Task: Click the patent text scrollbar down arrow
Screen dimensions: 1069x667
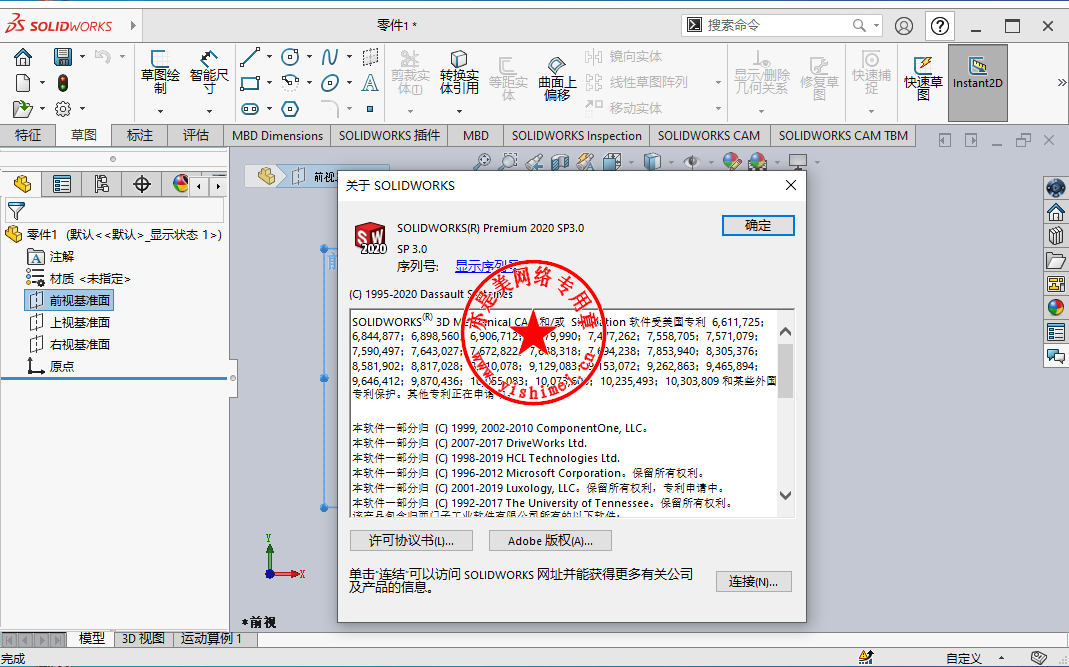Action: pyautogui.click(x=785, y=496)
